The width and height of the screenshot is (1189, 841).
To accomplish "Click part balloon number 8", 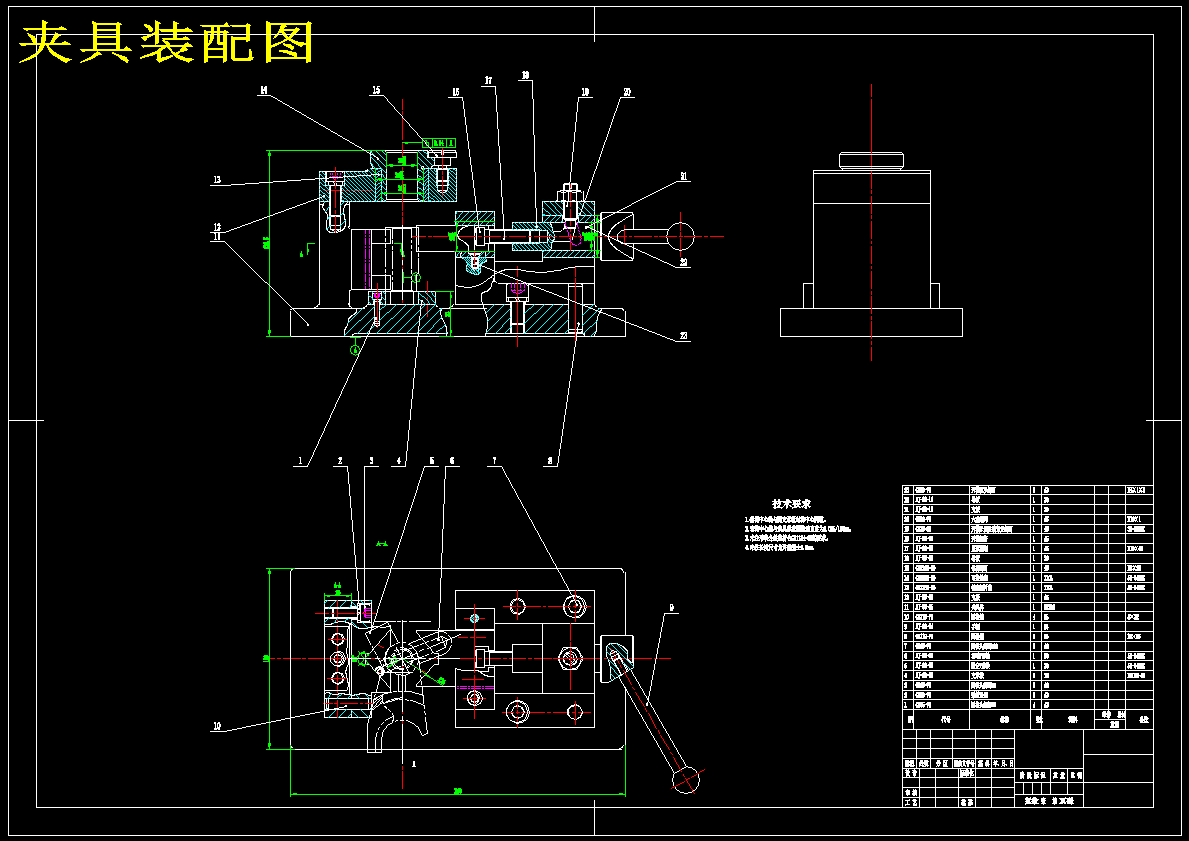I will (551, 460).
